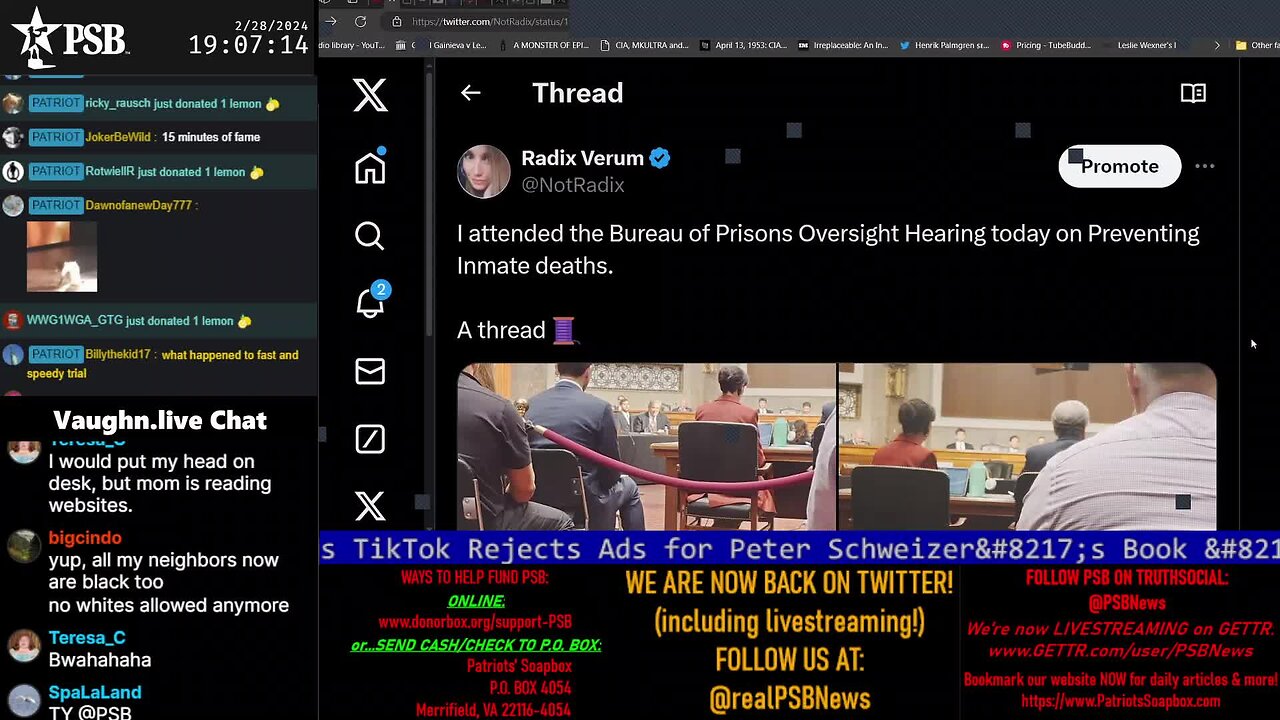
Task: Click bigcindo's avatar in Vaughn chat
Action: pyautogui.click(x=24, y=545)
